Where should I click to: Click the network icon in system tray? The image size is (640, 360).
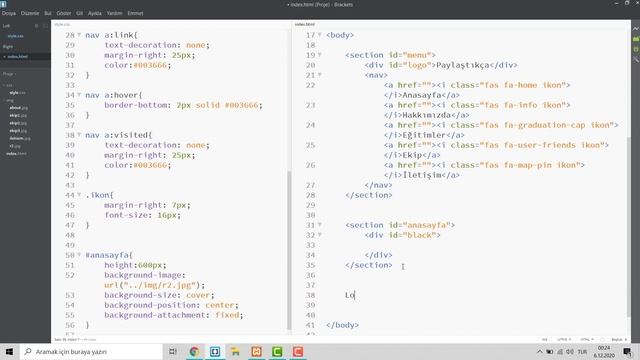click(560, 351)
